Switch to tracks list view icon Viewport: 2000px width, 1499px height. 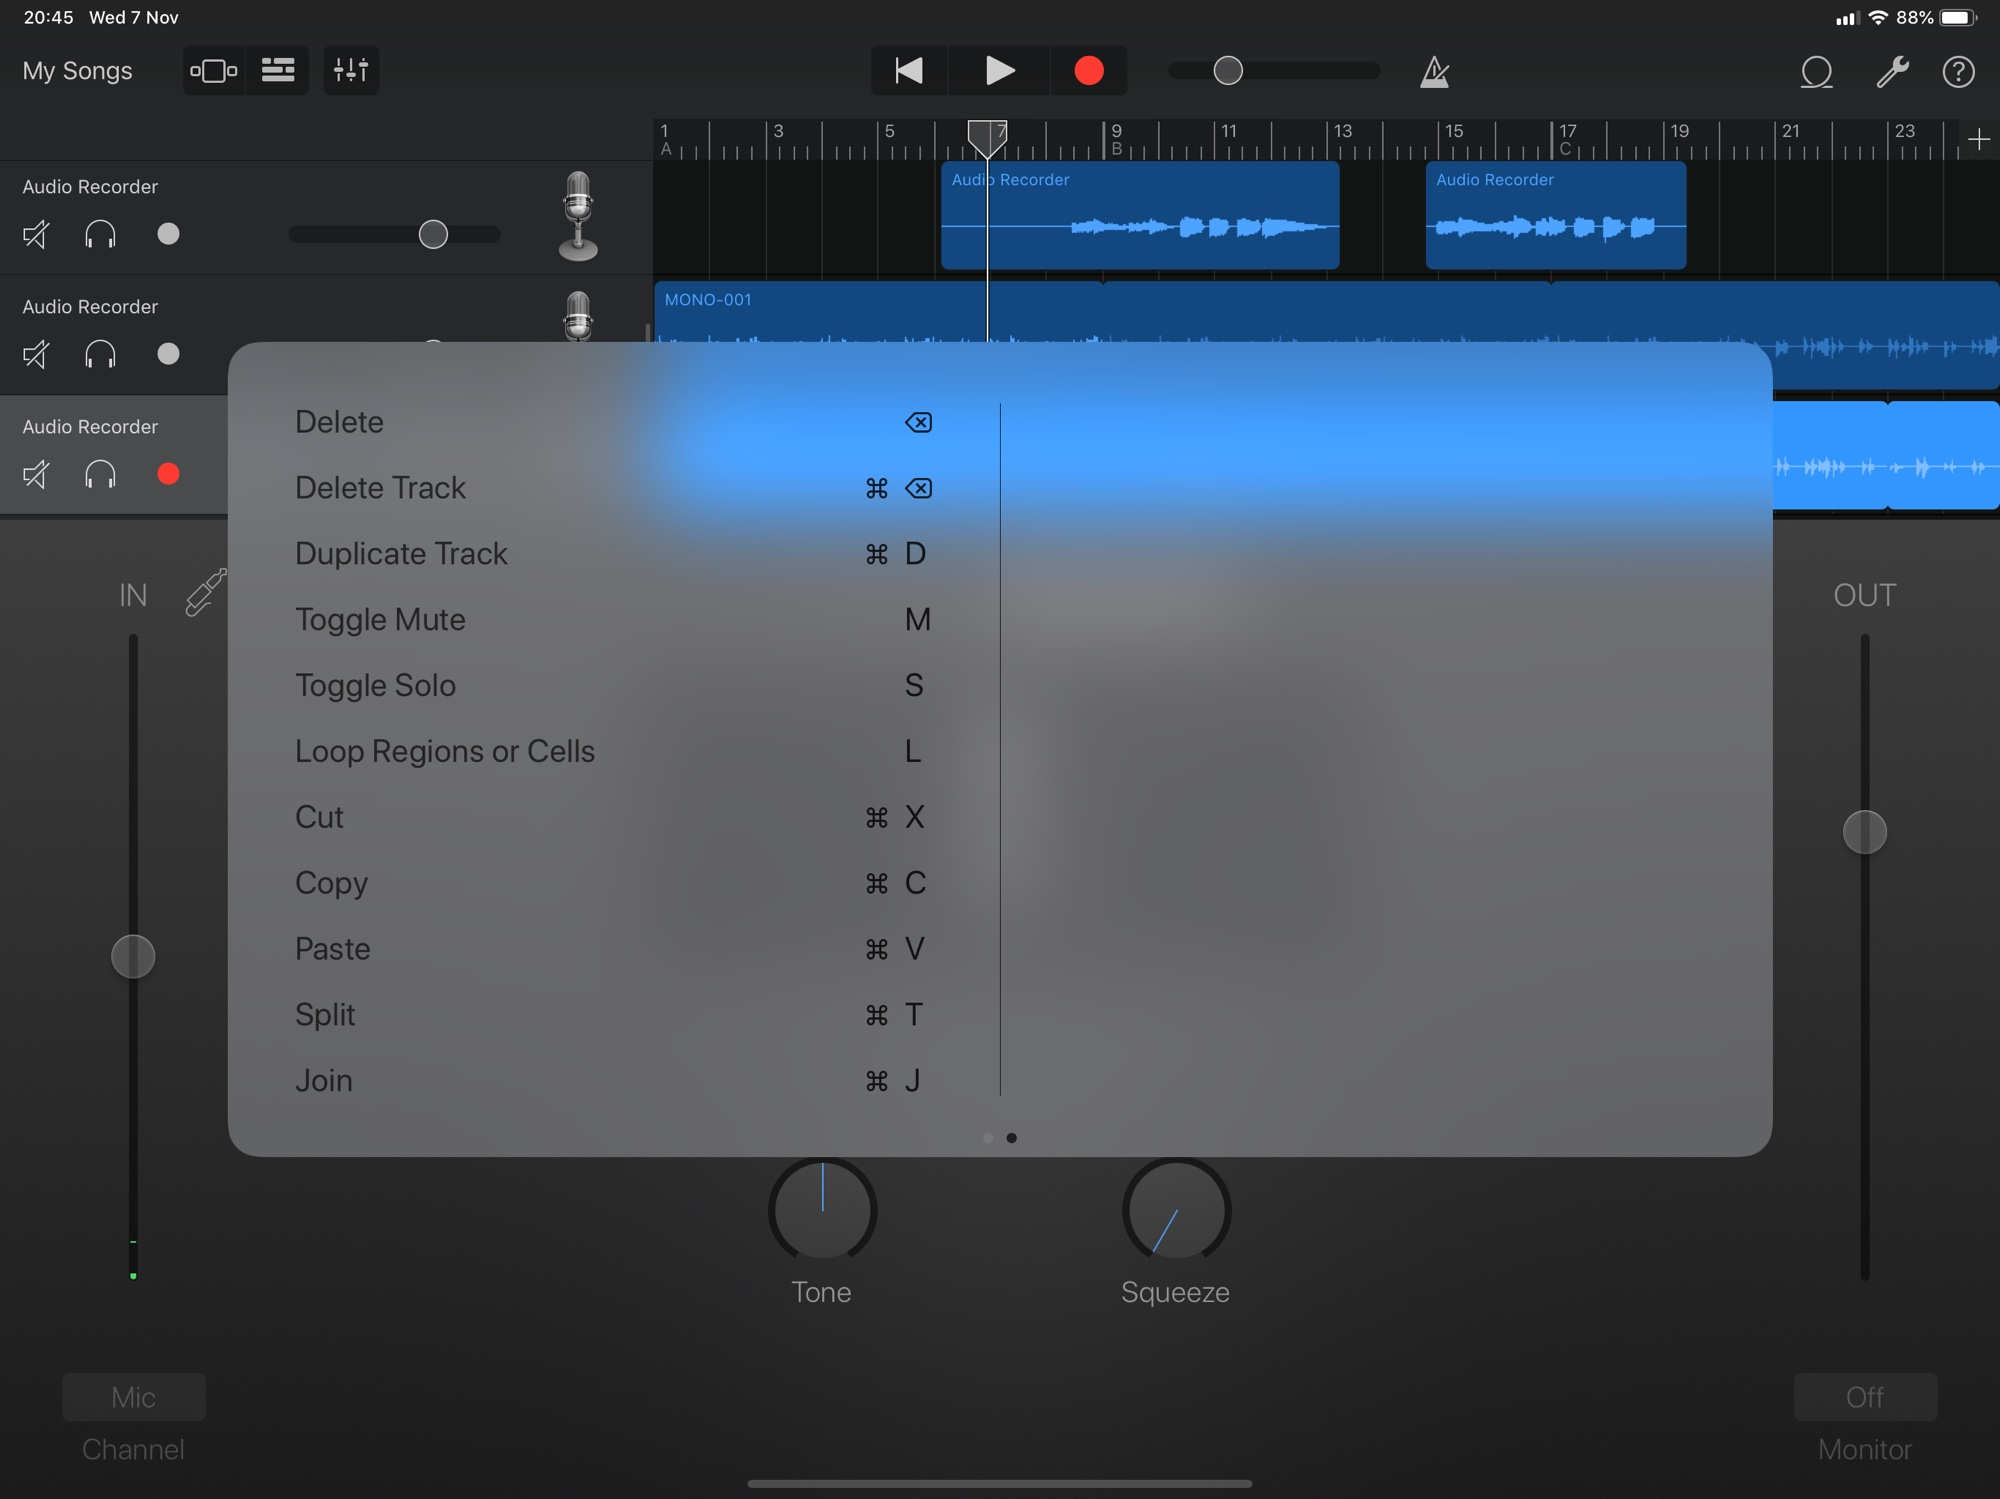pyautogui.click(x=277, y=70)
